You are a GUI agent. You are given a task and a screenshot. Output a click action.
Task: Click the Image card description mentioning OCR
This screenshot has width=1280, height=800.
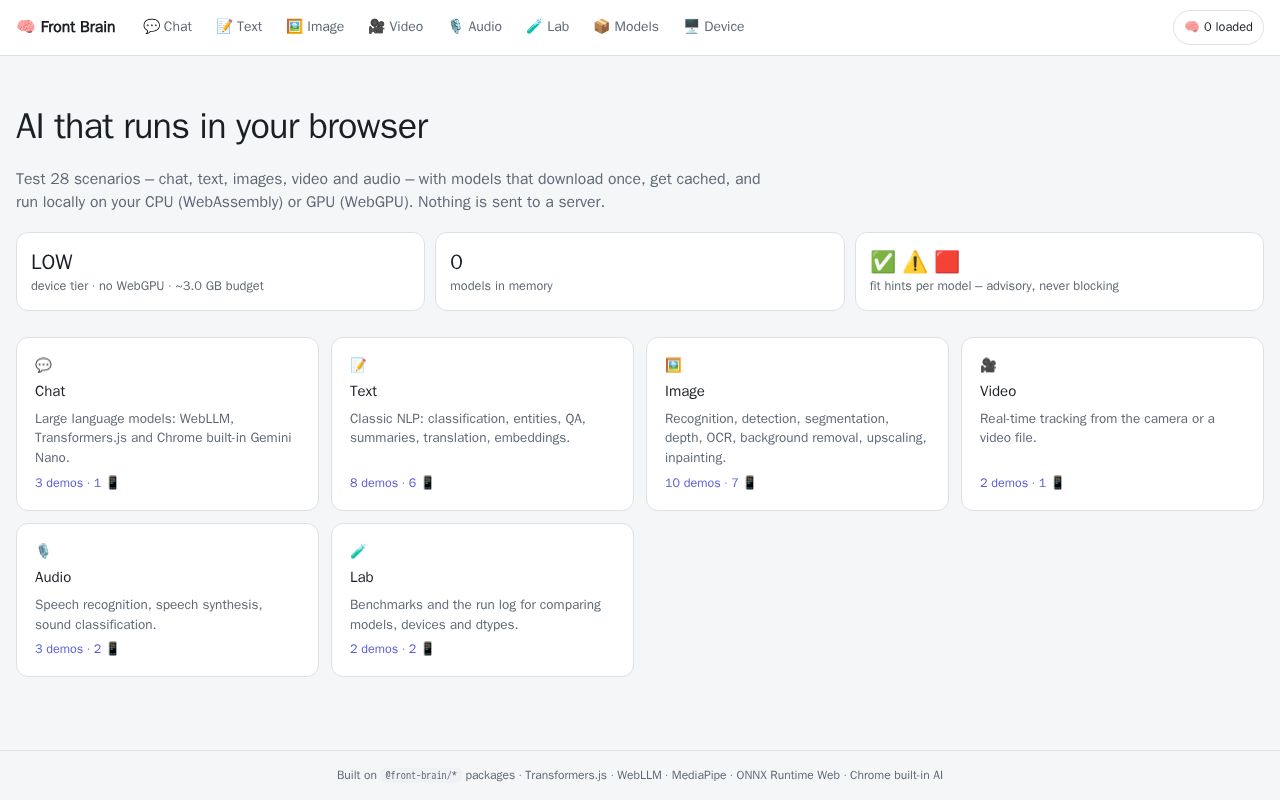point(796,438)
